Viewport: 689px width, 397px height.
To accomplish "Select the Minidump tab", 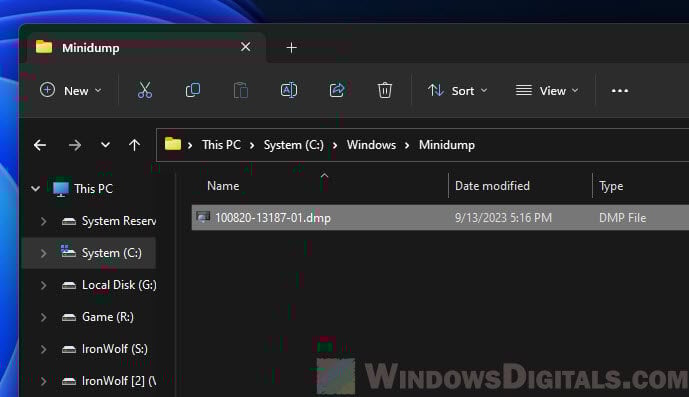I will (147, 47).
